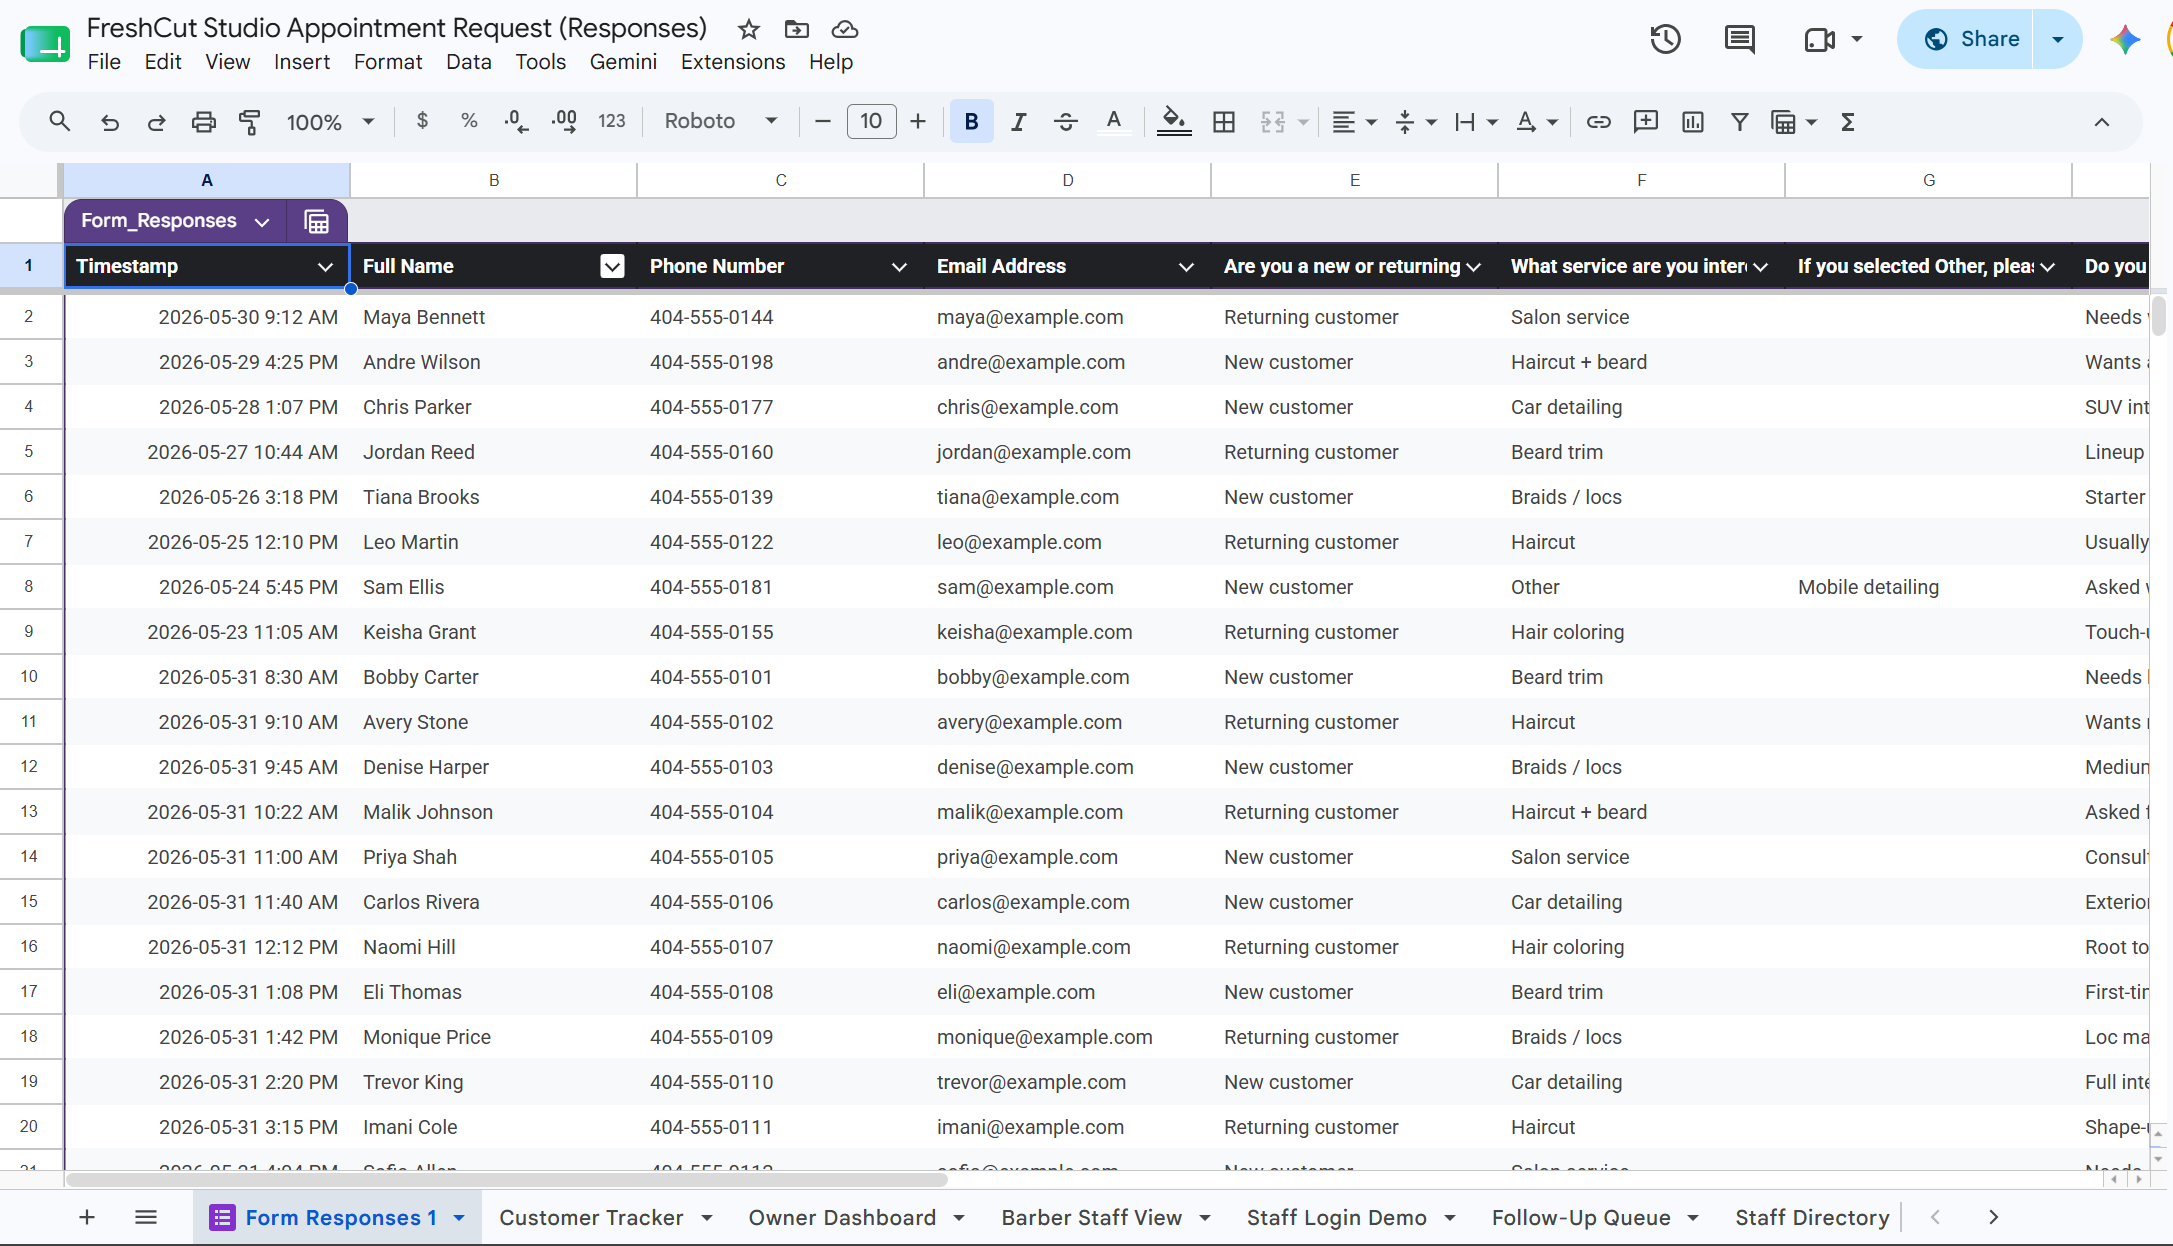
Task: Go to the Sheets home icon
Action: click(45, 44)
